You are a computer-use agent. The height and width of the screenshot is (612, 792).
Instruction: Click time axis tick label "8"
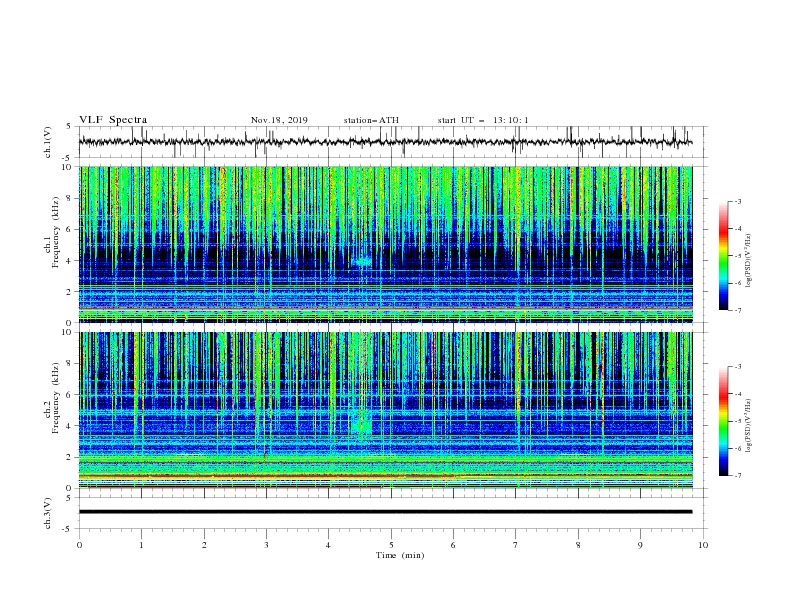pyautogui.click(x=578, y=545)
